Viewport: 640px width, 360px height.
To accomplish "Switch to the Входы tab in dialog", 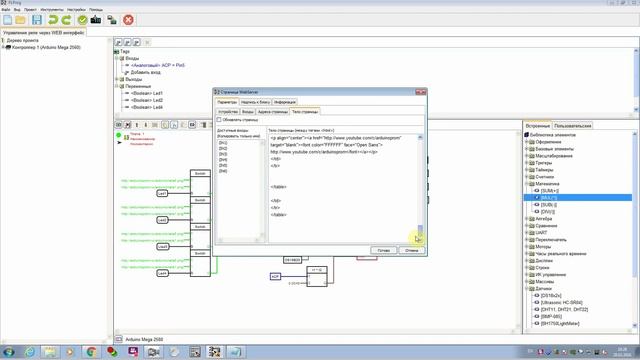I will [248, 111].
